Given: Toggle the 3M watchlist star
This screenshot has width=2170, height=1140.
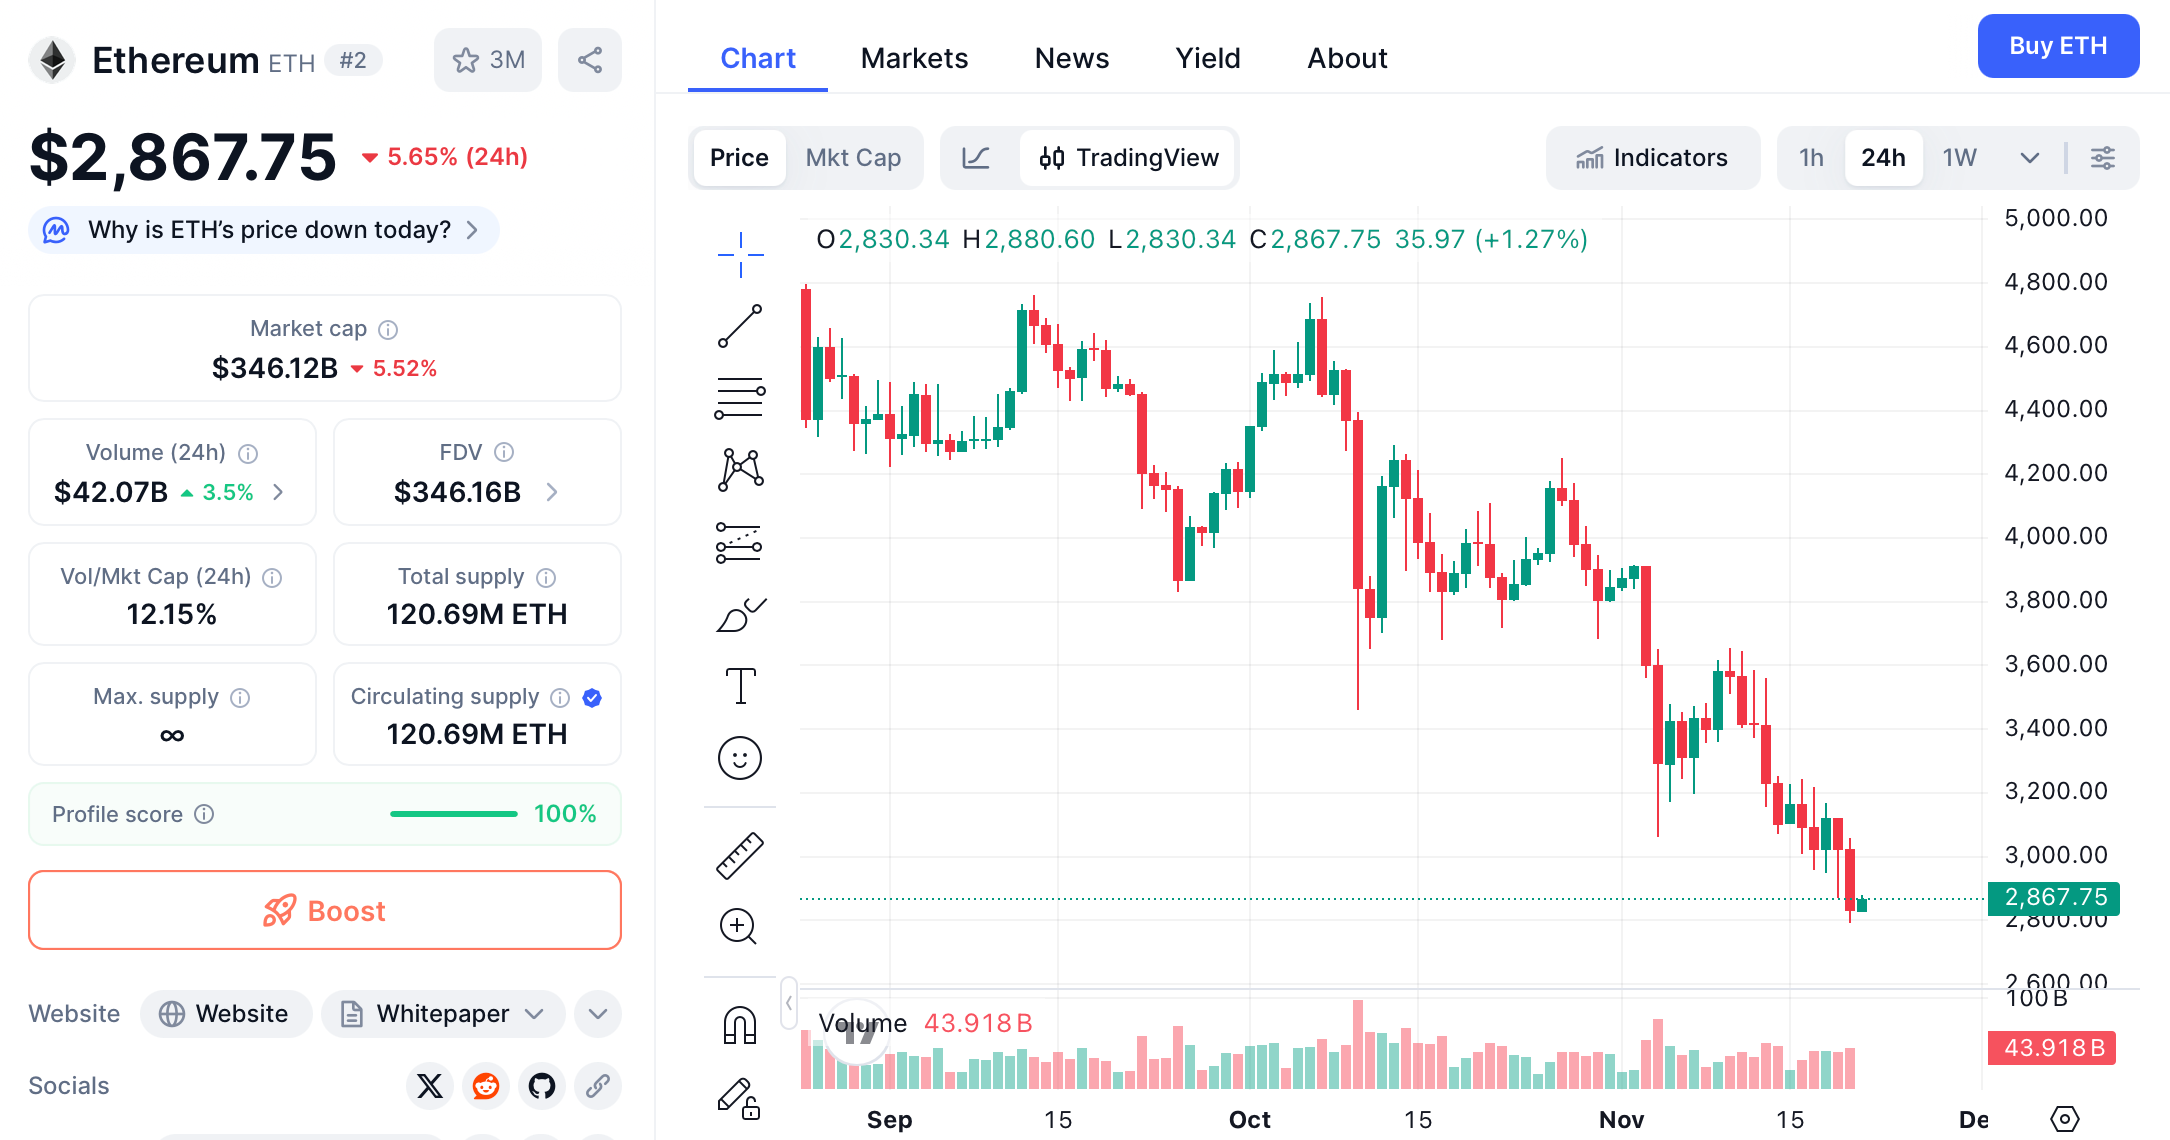Looking at the screenshot, I should coord(488,60).
